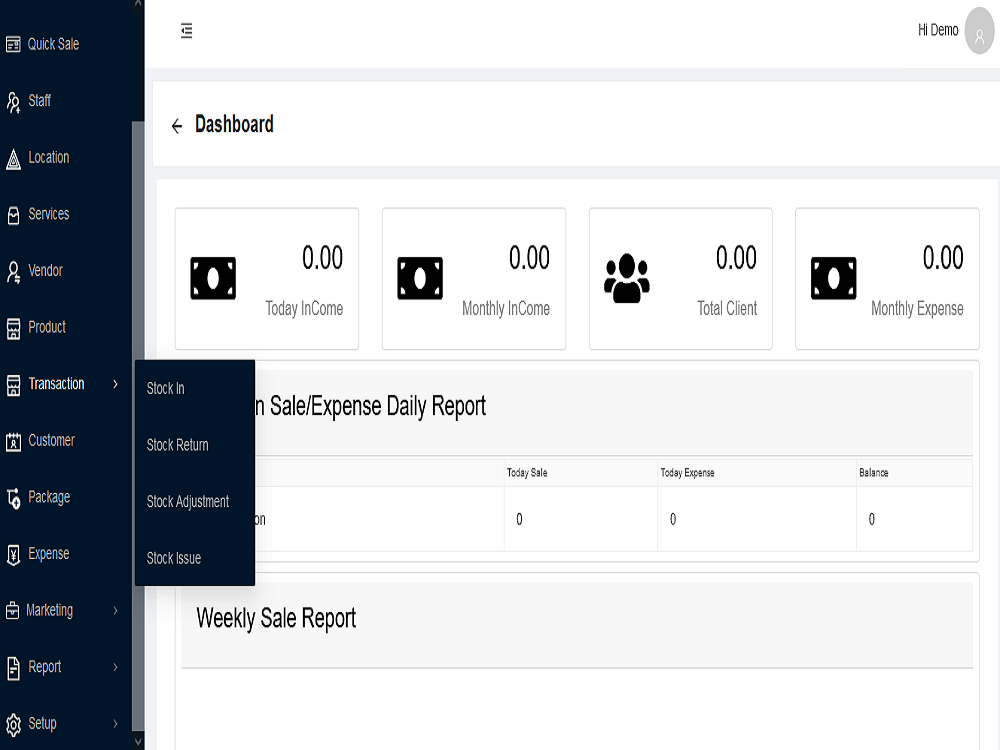Expand the Transaction submenu chevron
The width and height of the screenshot is (1000, 750).
click(x=115, y=384)
